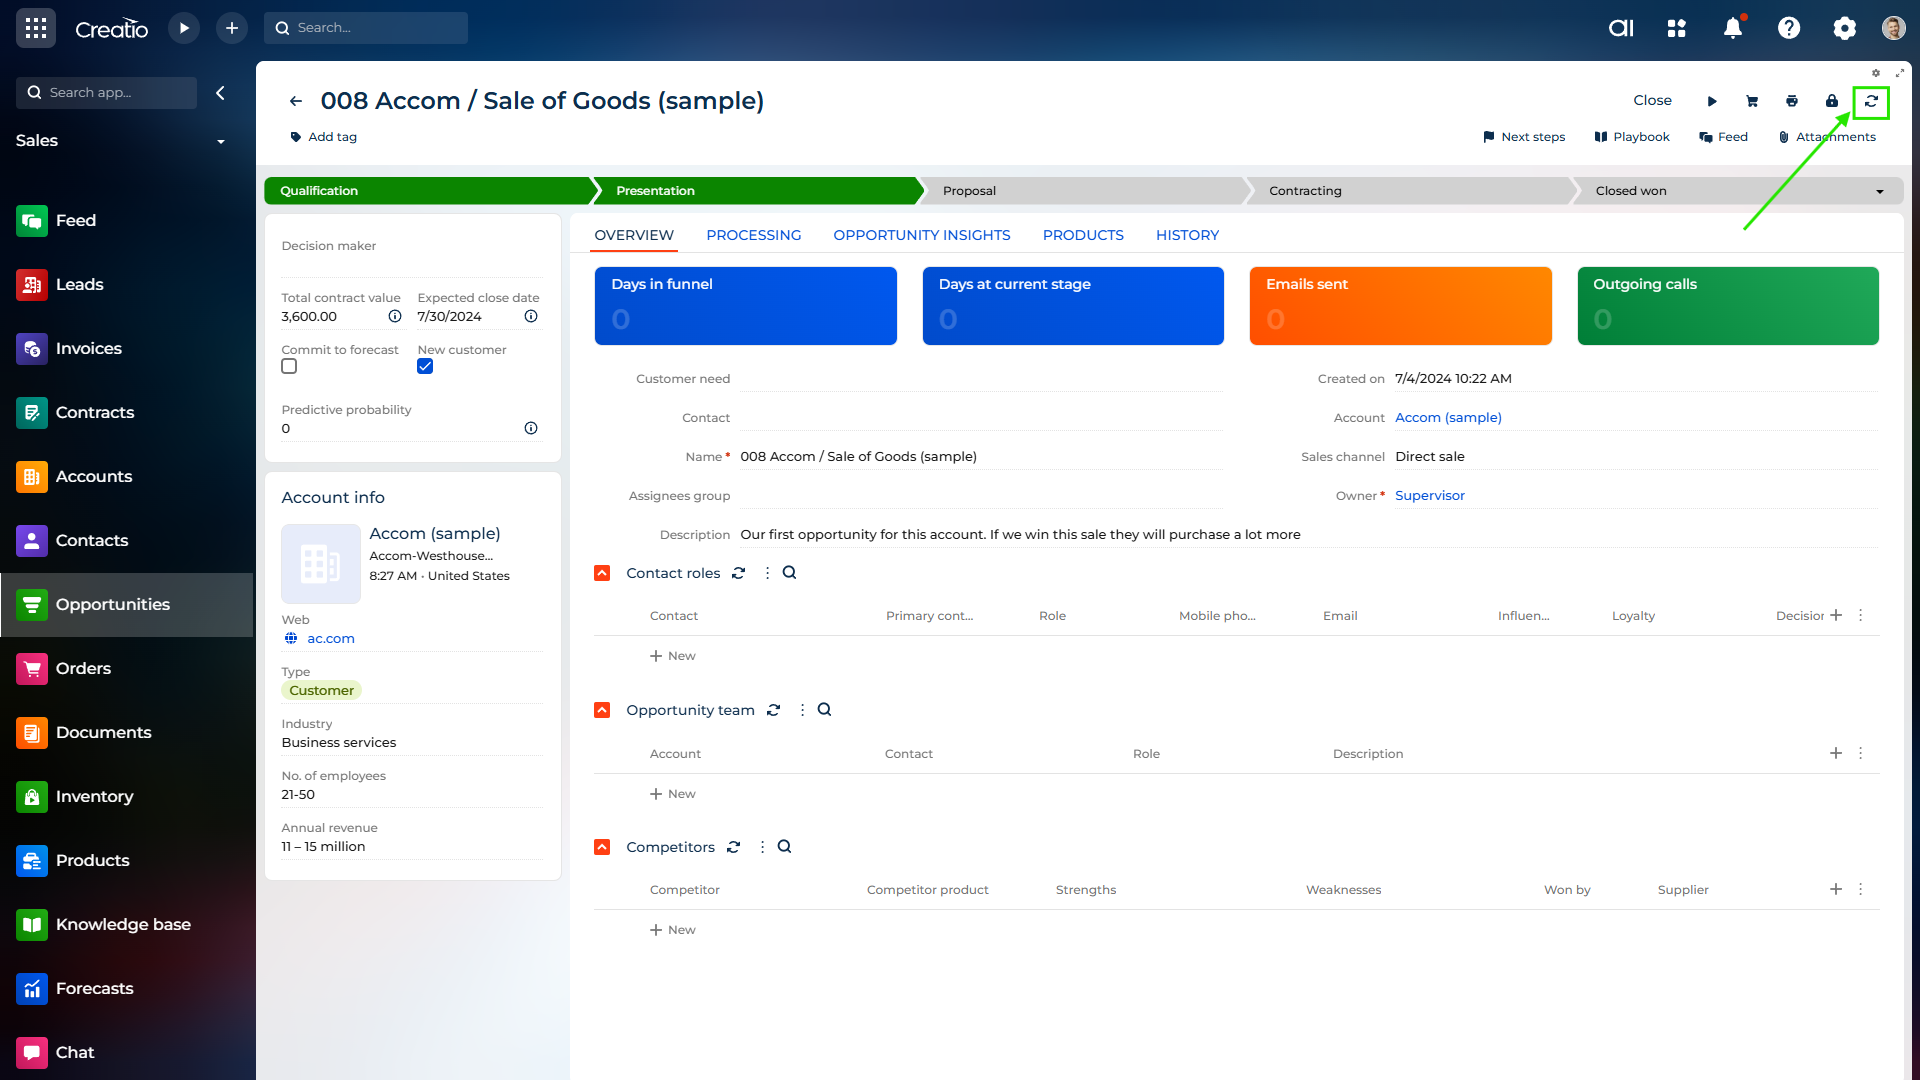
Task: Collapse the Opportunity team section
Action: (602, 710)
